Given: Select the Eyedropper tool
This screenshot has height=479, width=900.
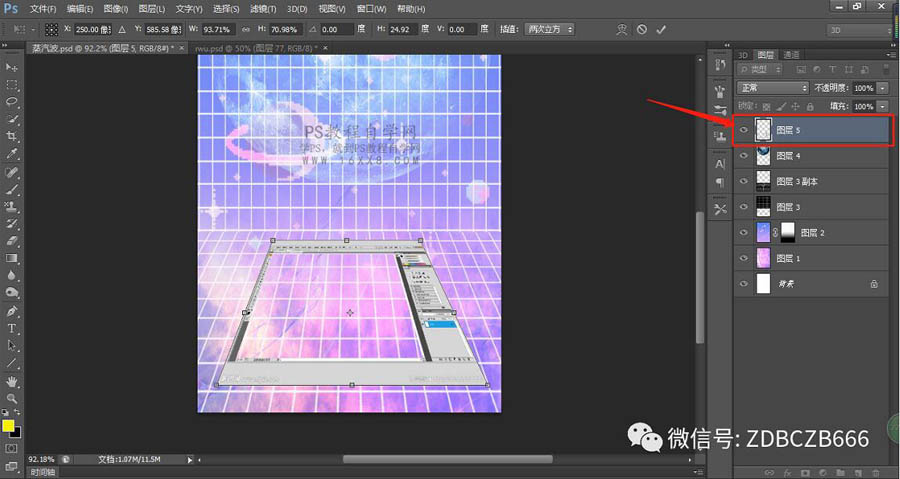Looking at the screenshot, I should coord(12,154).
